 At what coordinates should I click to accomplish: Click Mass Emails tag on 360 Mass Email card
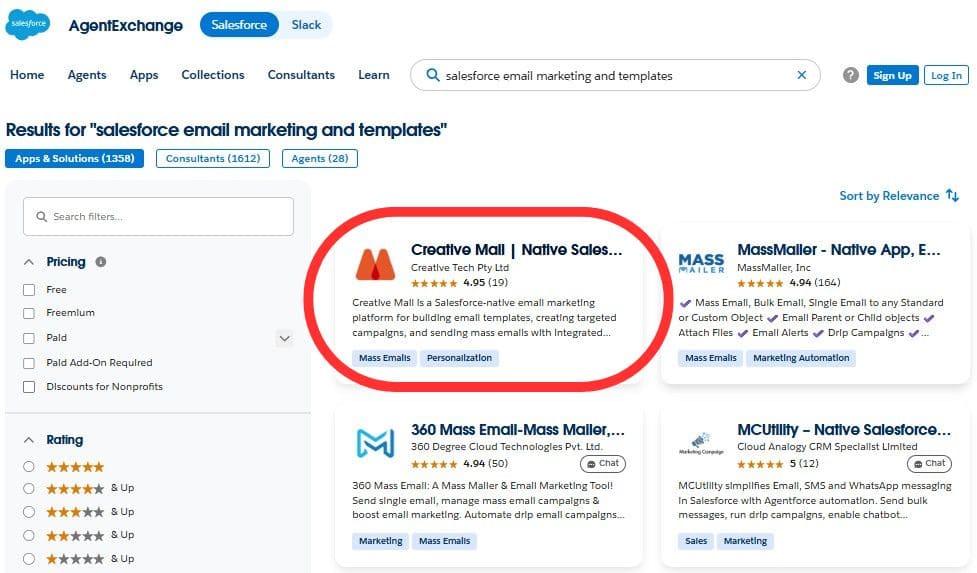pos(445,541)
